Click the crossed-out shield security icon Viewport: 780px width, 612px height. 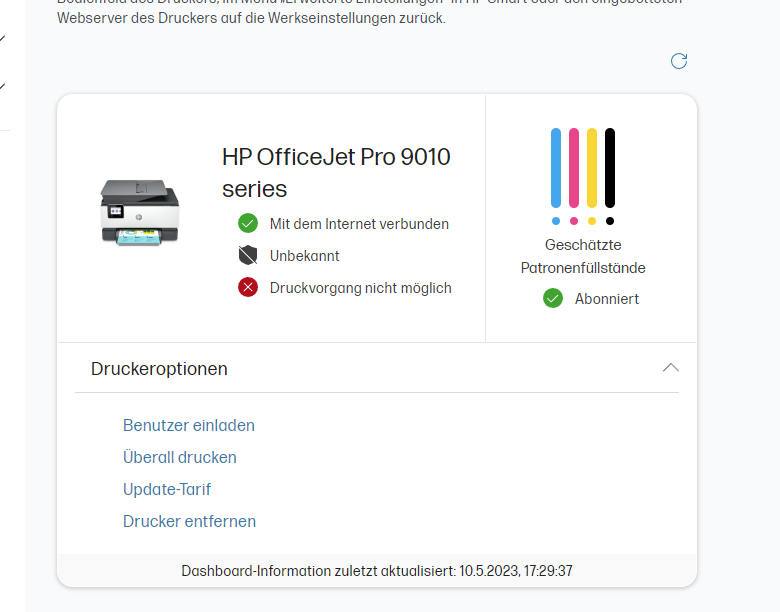pos(248,256)
